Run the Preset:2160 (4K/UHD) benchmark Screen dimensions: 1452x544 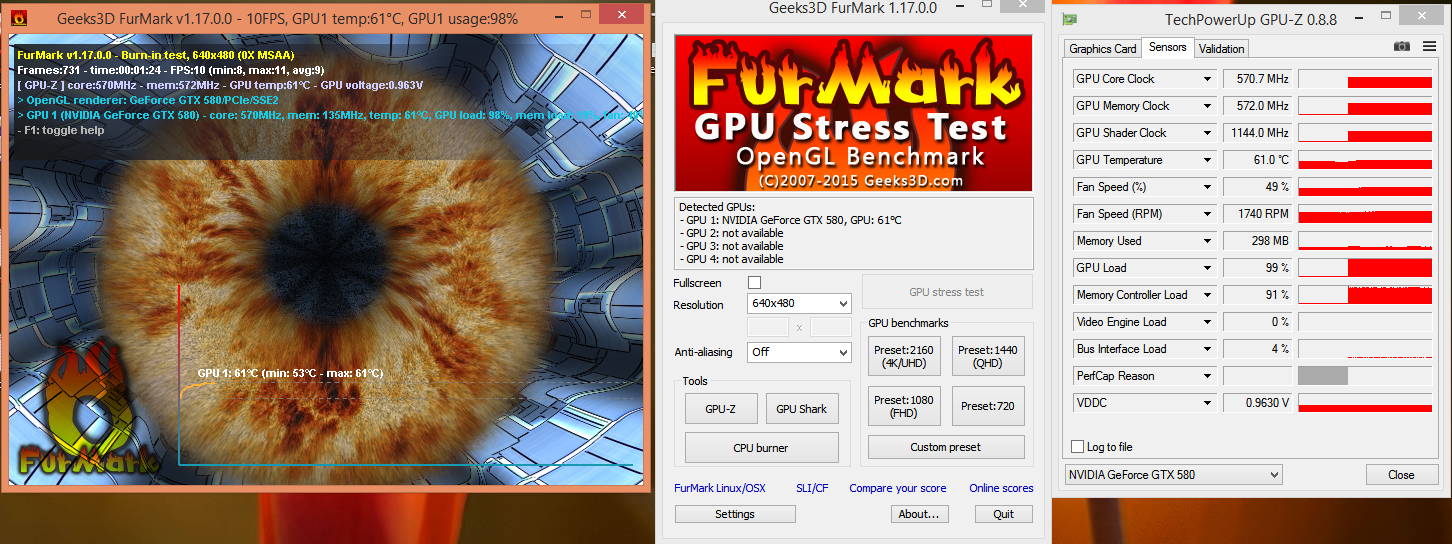(x=903, y=357)
